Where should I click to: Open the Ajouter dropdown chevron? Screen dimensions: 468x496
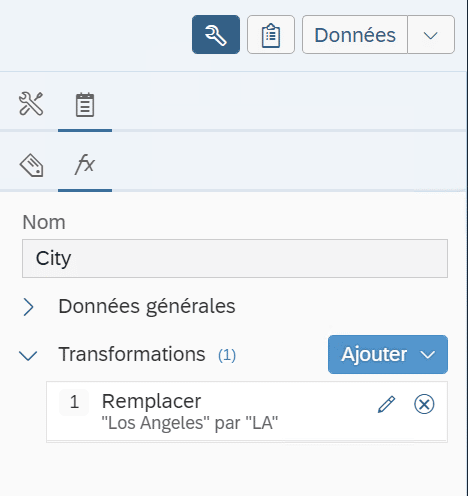pos(428,355)
